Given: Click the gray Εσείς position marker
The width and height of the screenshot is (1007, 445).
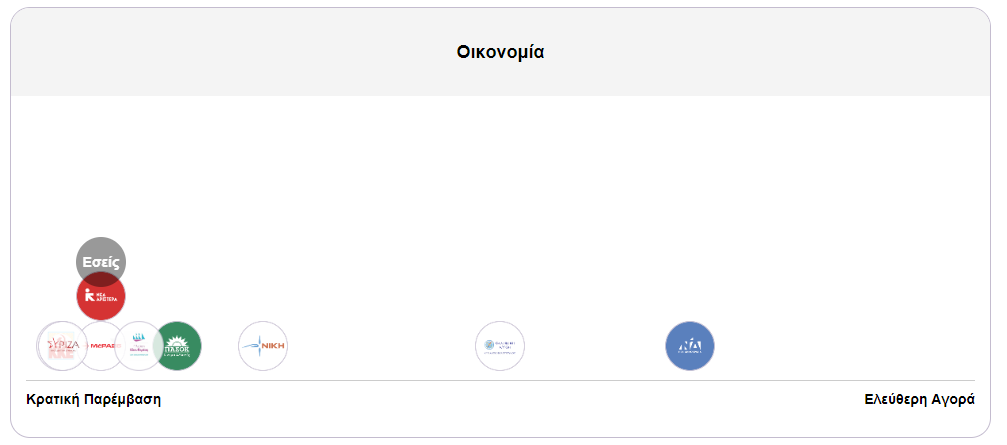Looking at the screenshot, I should [x=101, y=259].
